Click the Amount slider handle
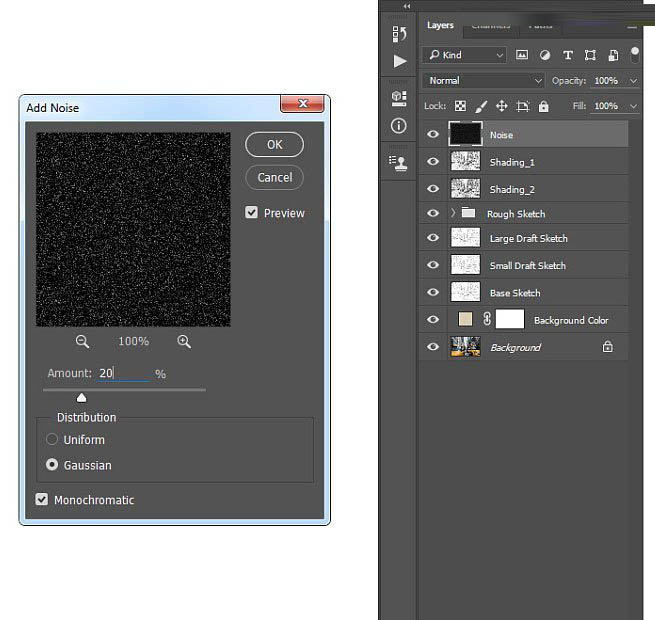The width and height of the screenshot is (655, 620). pyautogui.click(x=82, y=397)
